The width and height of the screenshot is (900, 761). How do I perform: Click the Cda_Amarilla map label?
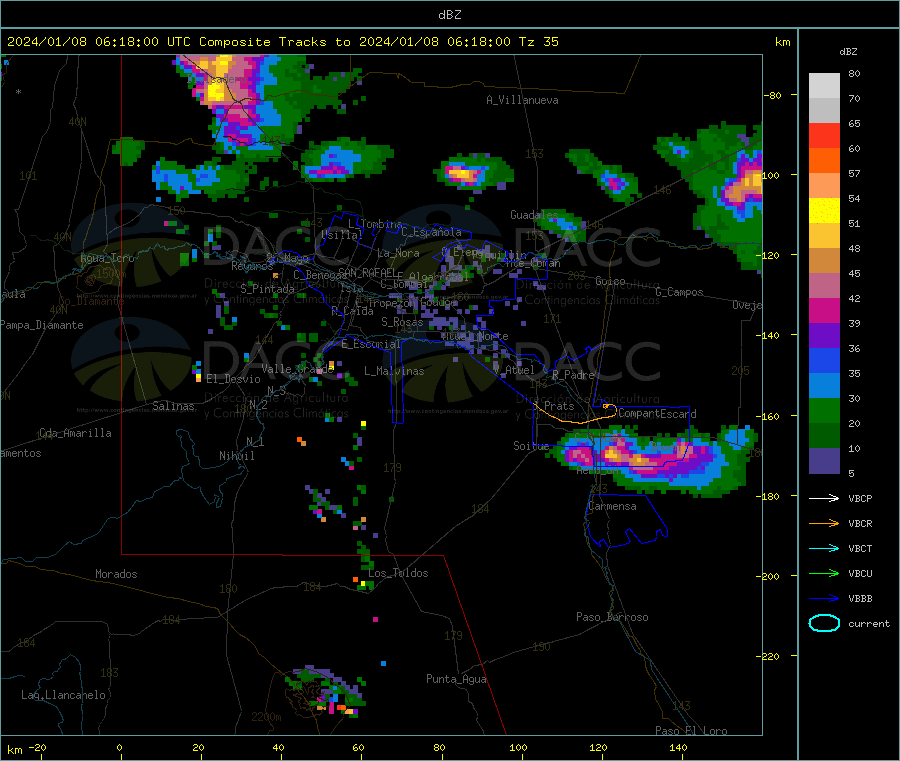pos(75,433)
